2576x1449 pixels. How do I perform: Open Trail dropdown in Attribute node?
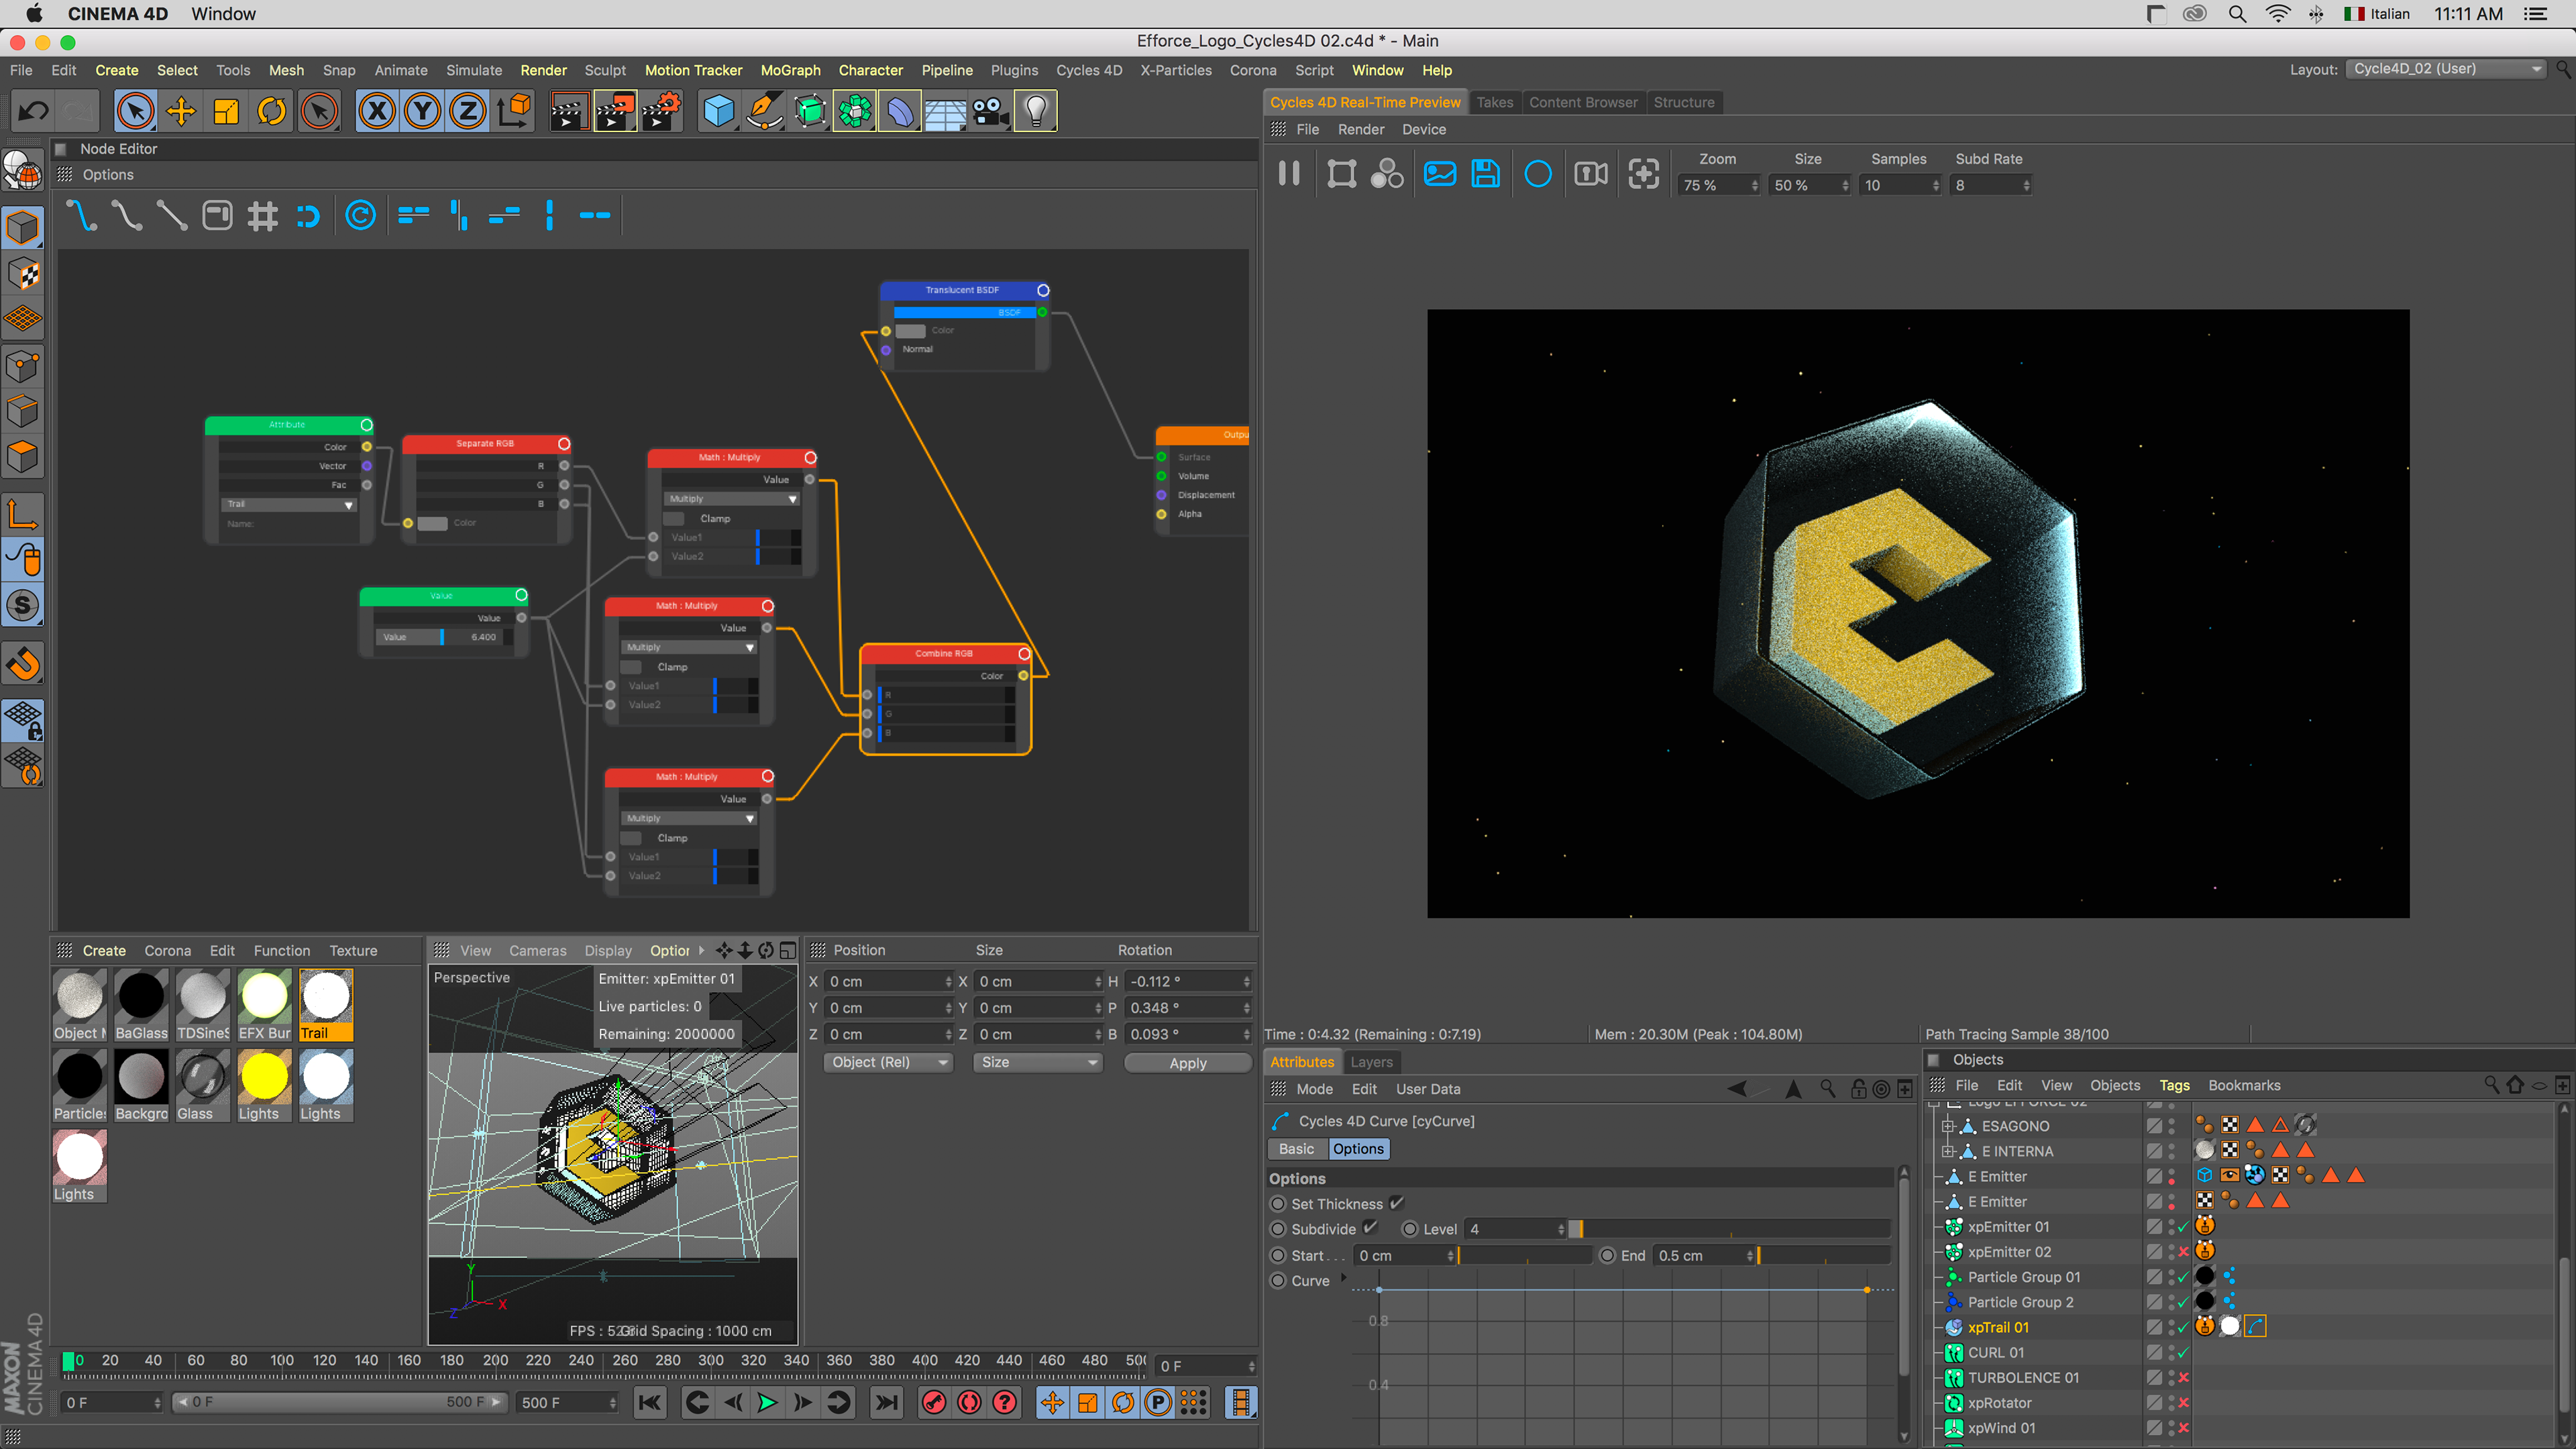pyautogui.click(x=288, y=504)
